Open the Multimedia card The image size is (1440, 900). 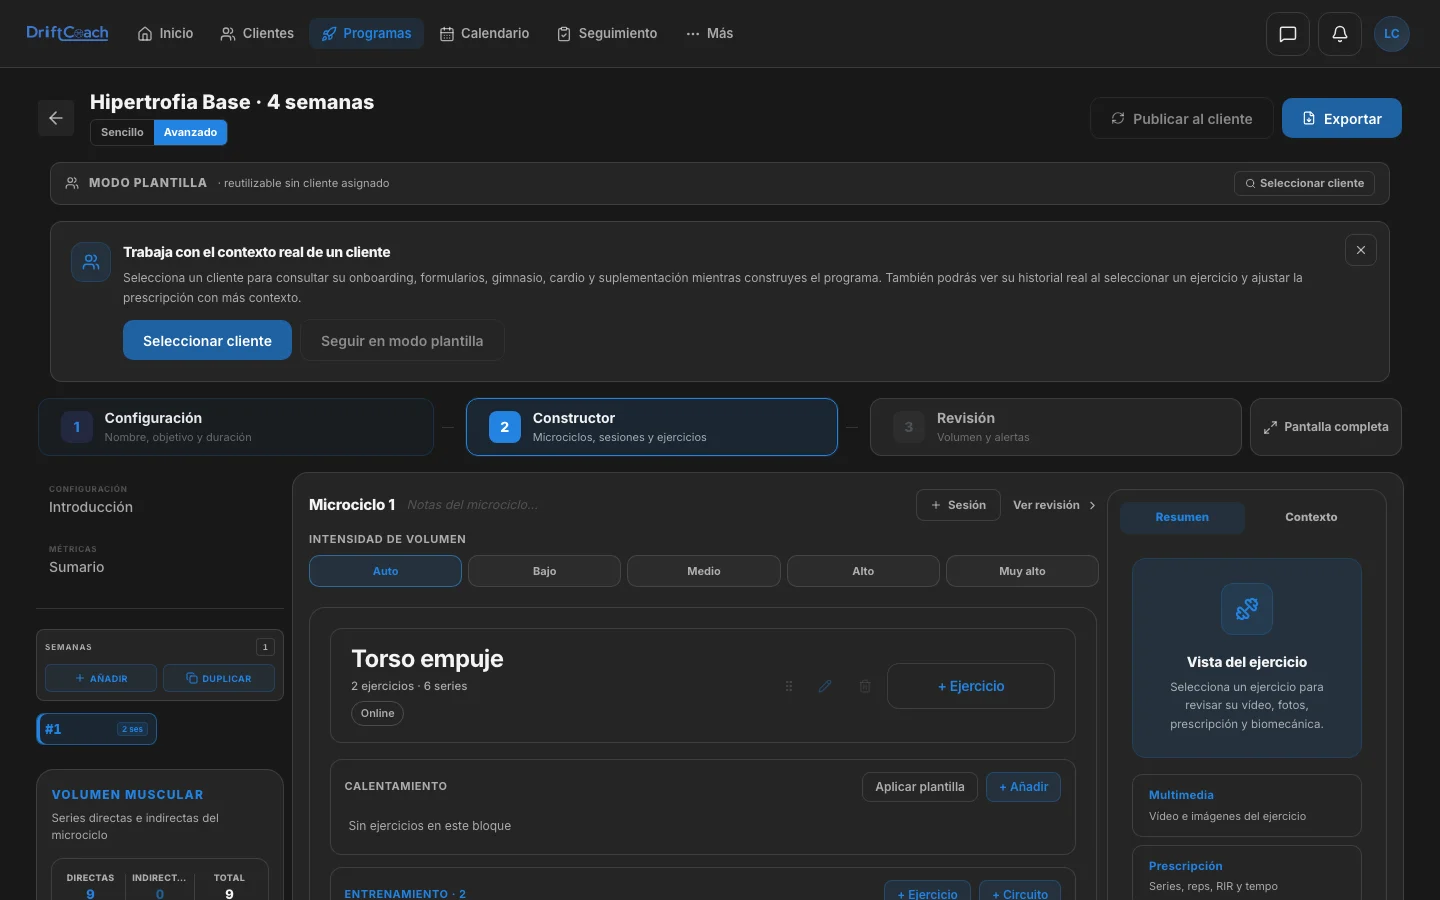tap(1247, 805)
